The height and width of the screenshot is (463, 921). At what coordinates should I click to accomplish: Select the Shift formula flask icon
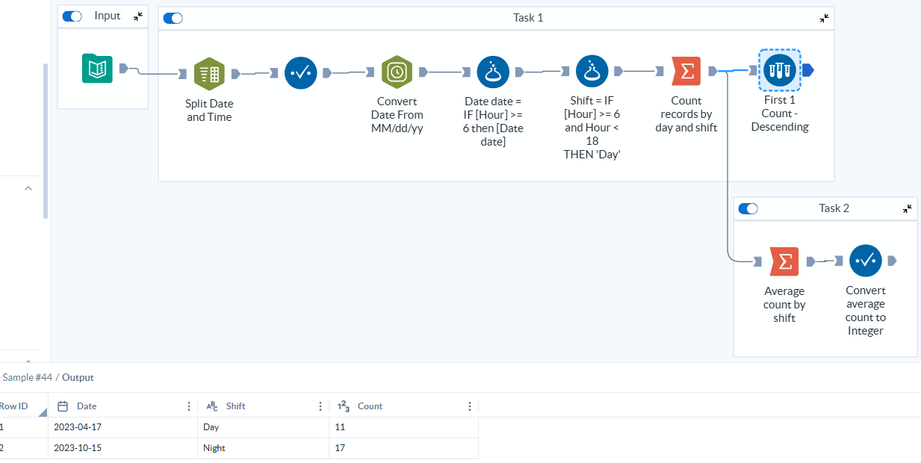coord(592,72)
